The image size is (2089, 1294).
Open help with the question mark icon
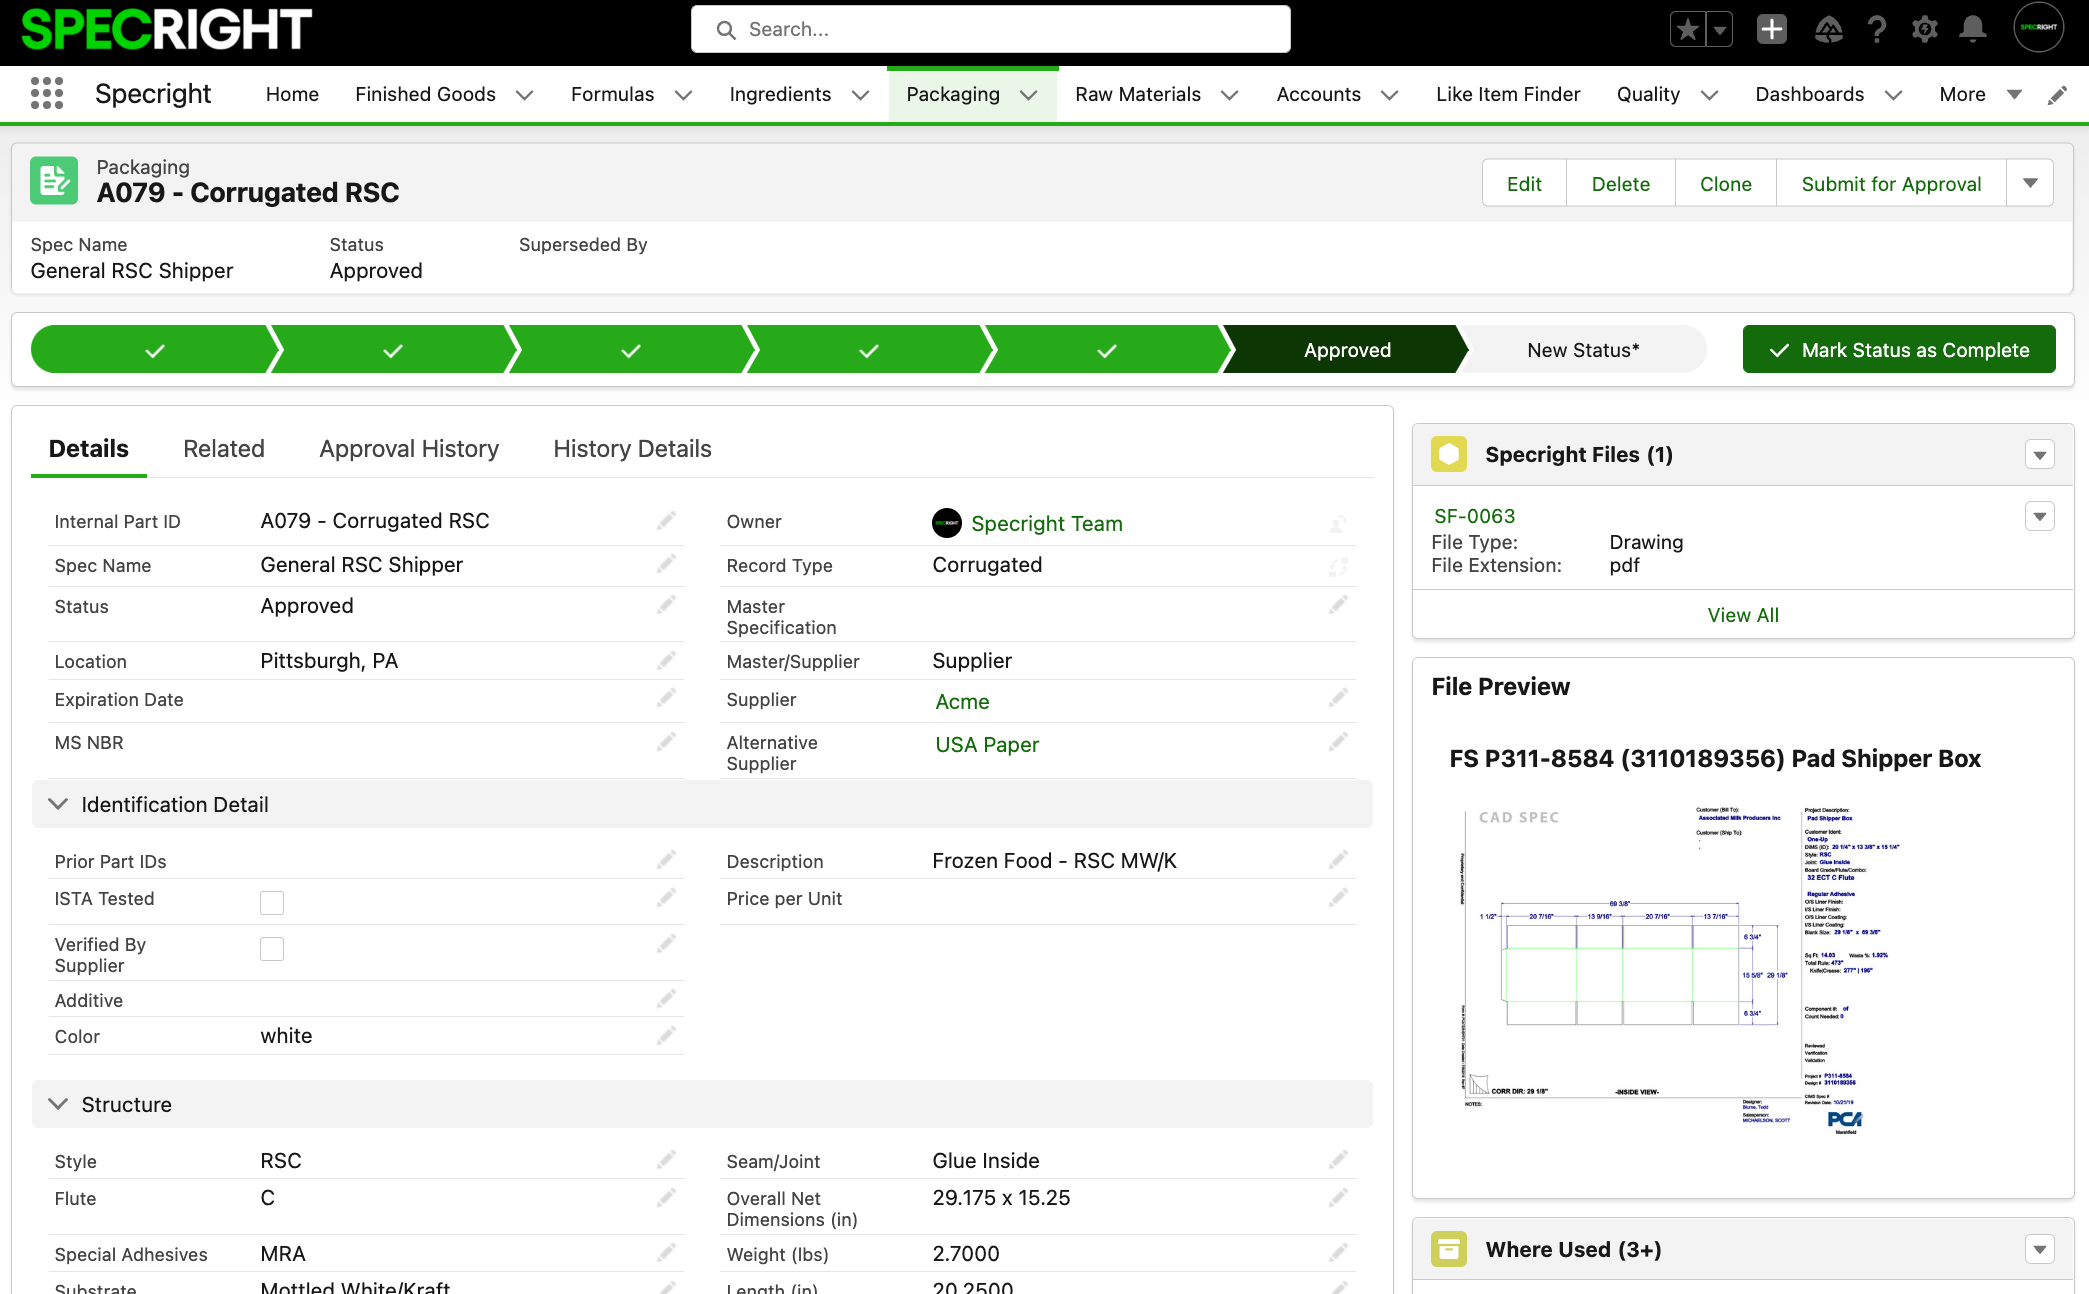coord(1877,29)
